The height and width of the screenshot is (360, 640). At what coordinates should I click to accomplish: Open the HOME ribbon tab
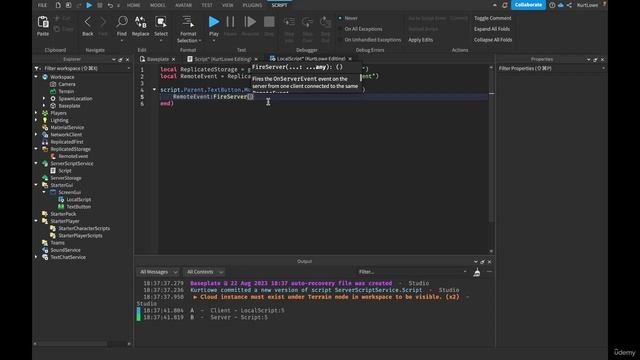coord(133,5)
